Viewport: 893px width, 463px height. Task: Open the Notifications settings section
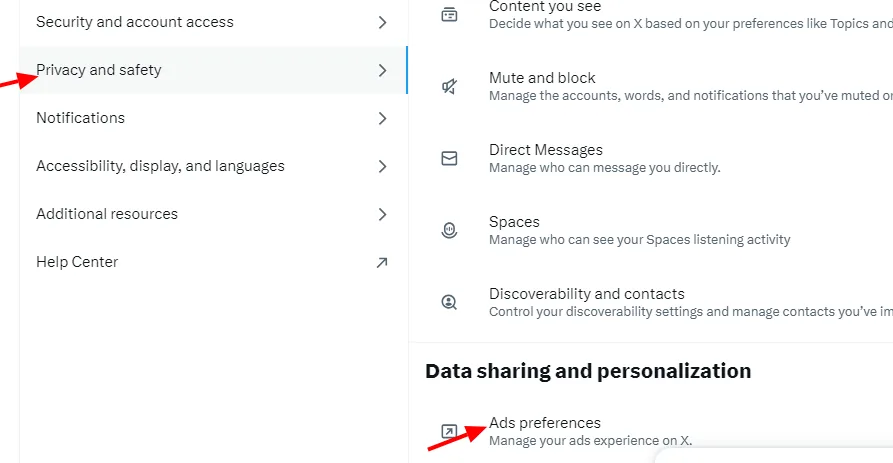tap(81, 118)
